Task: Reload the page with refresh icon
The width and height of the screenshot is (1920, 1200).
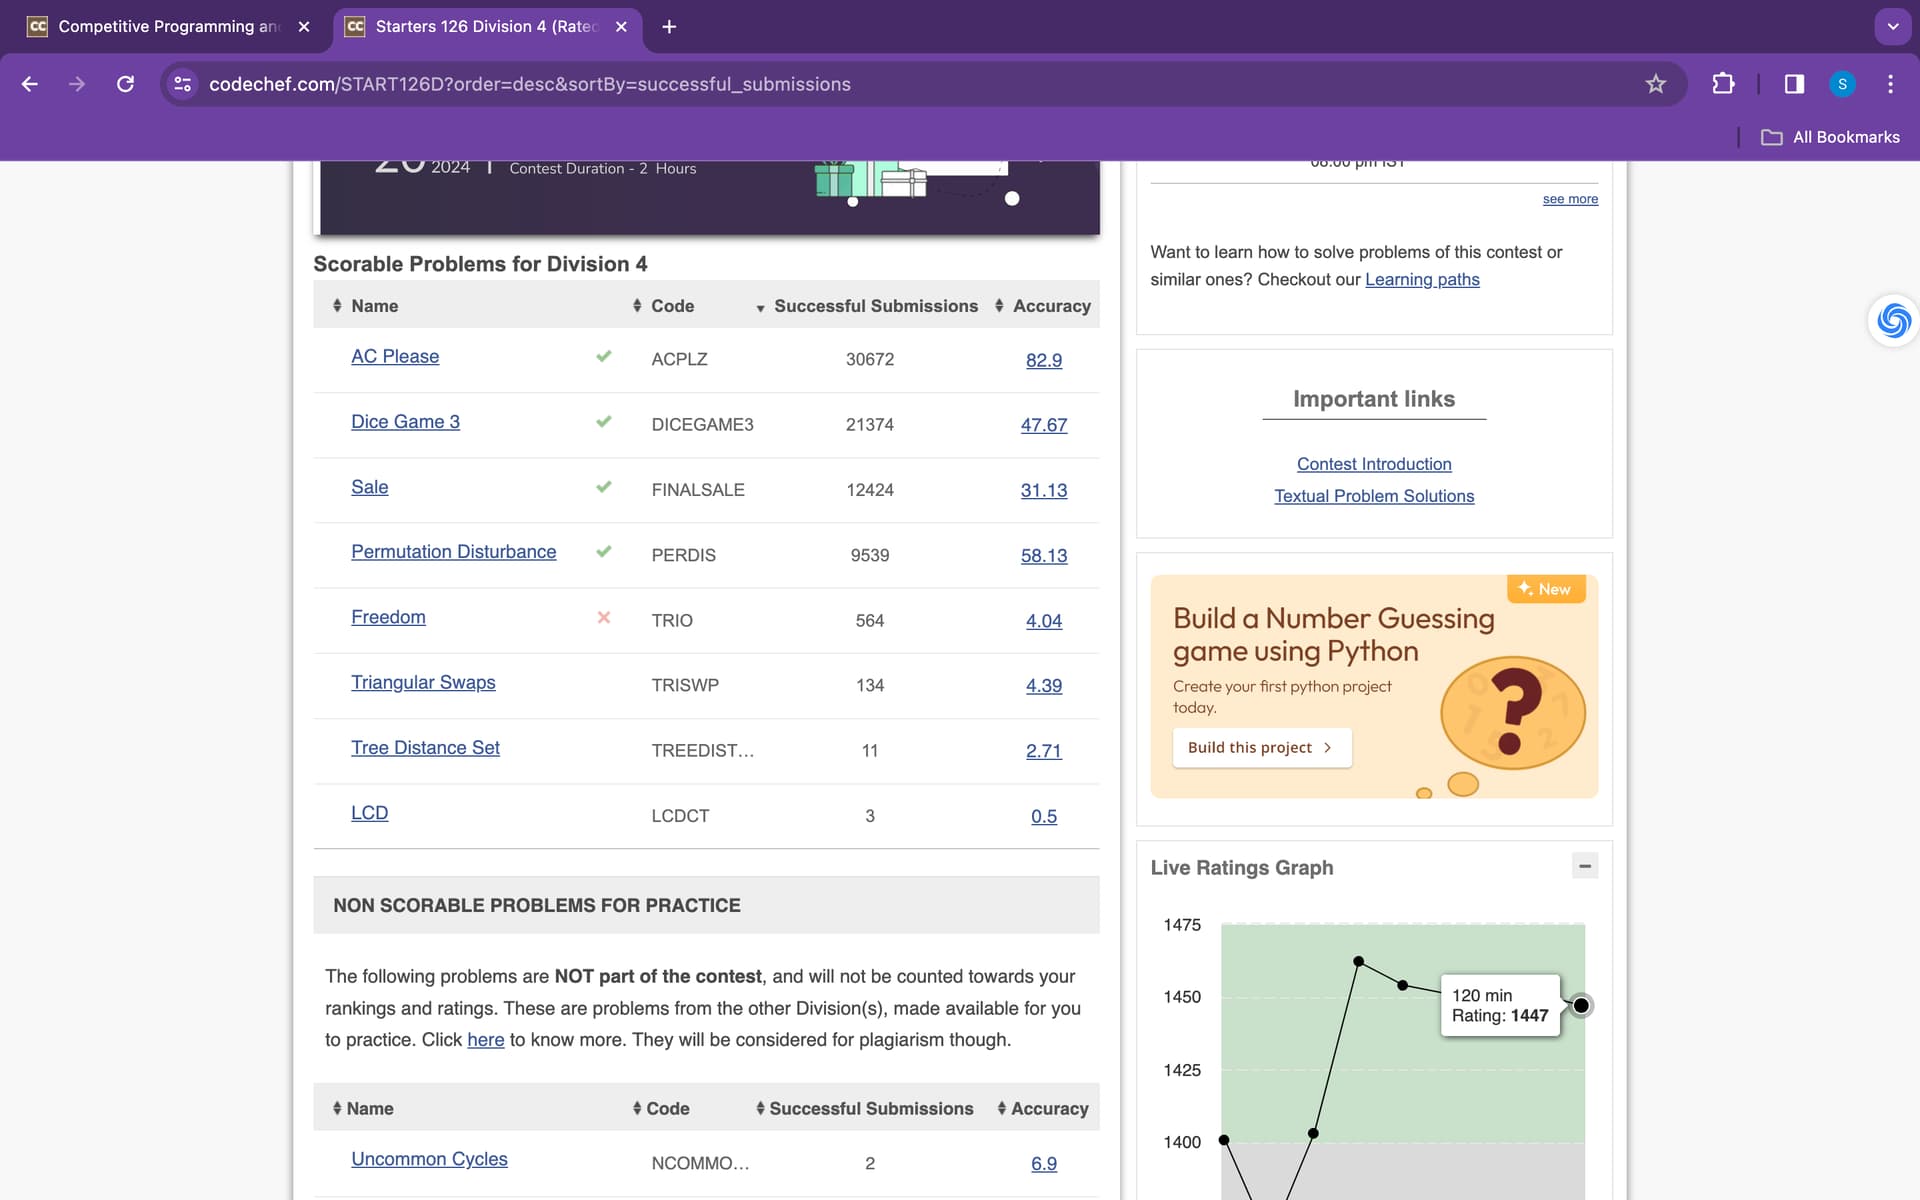Action: click(x=125, y=84)
